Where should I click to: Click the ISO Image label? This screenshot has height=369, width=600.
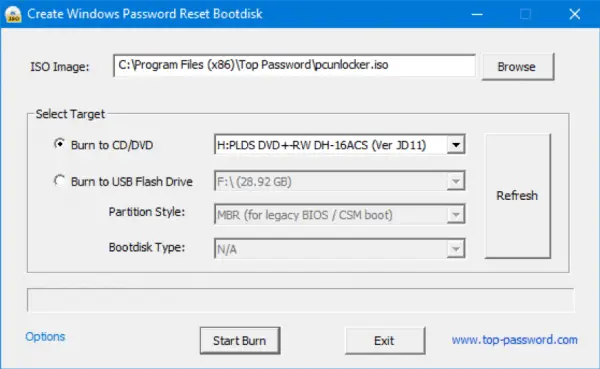click(x=60, y=67)
